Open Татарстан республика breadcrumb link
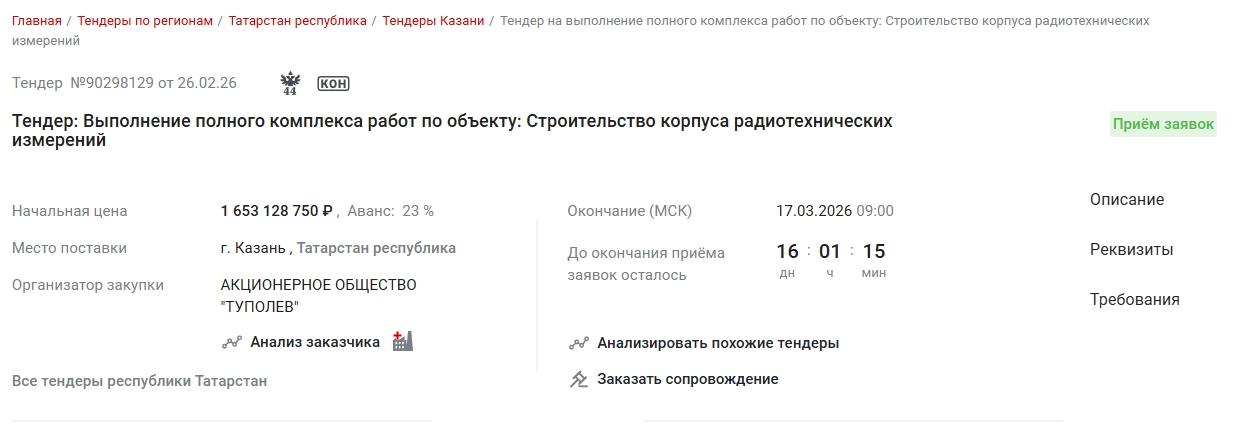Viewport: 1247px width, 432px height. [x=297, y=20]
